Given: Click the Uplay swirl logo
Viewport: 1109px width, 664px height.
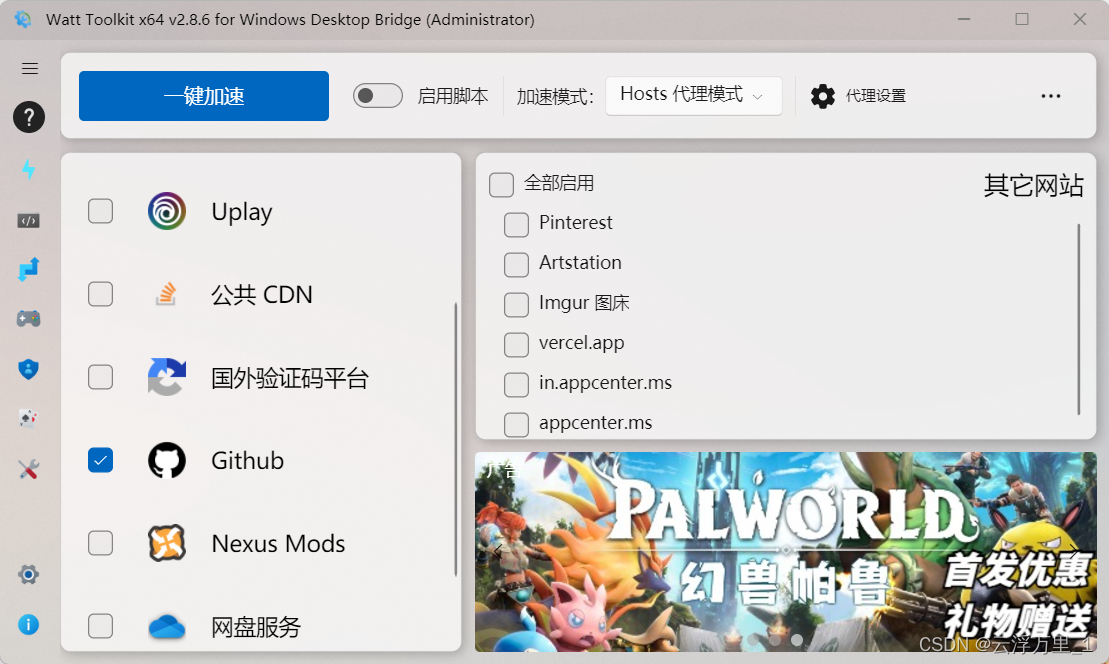Looking at the screenshot, I should (167, 211).
